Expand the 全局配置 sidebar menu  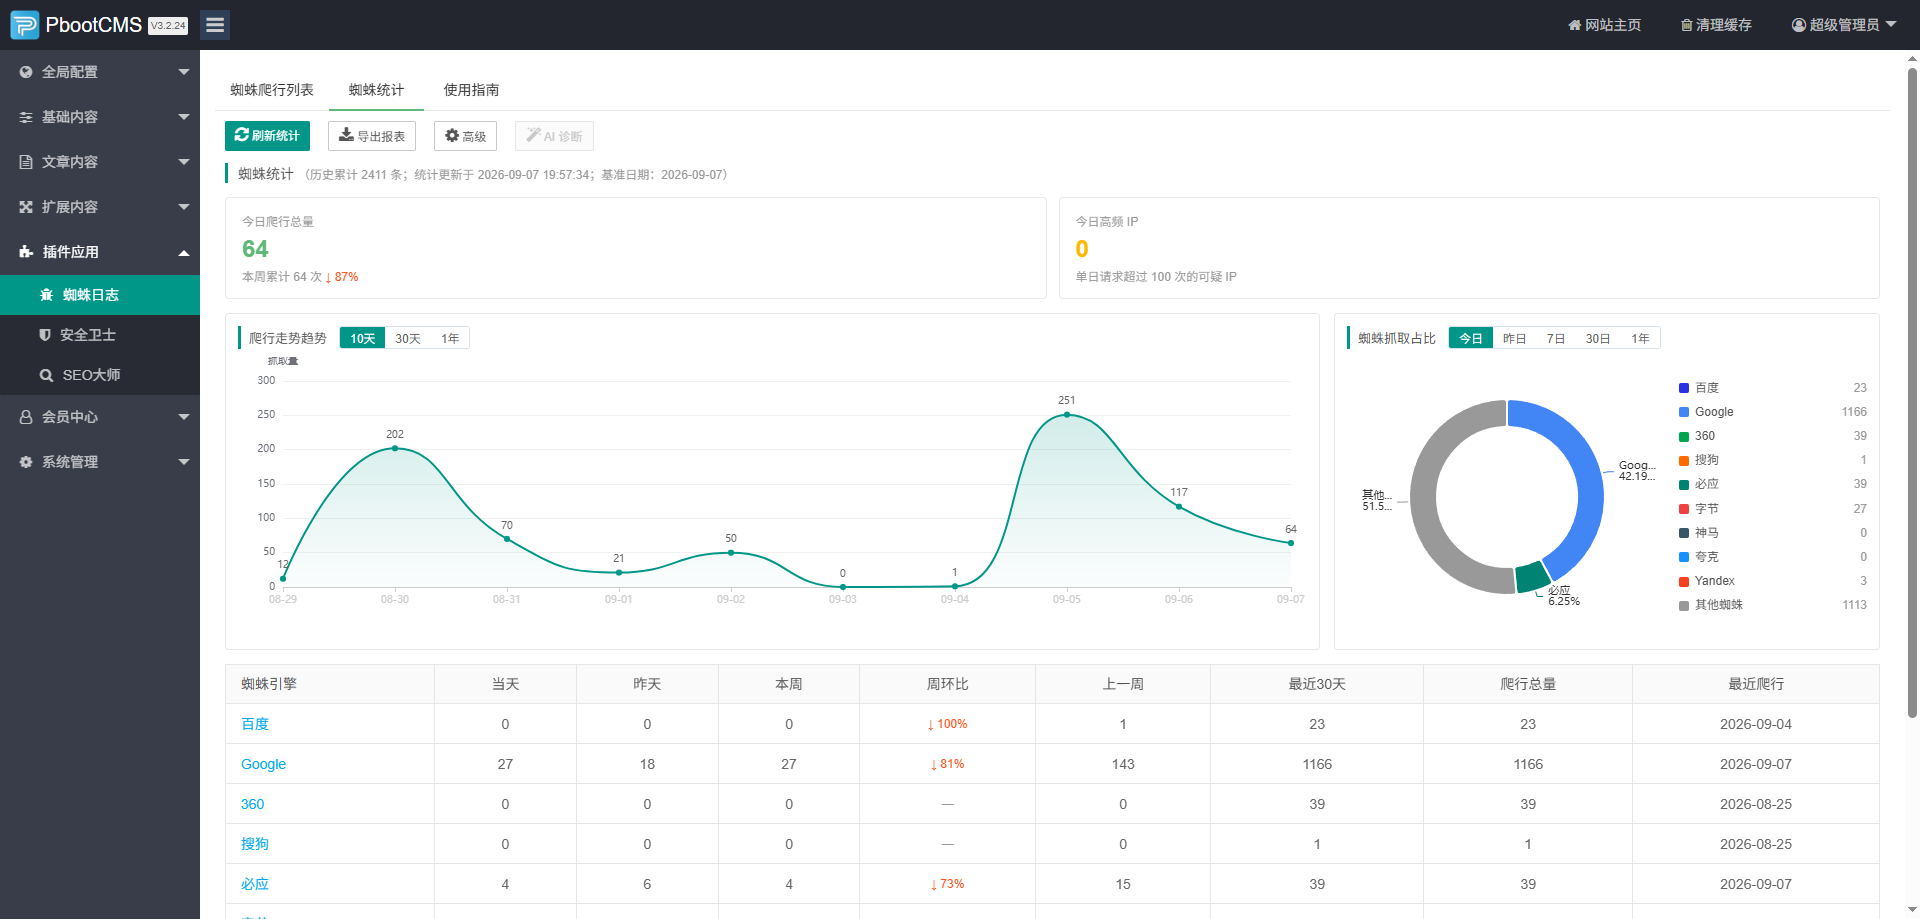pyautogui.click(x=100, y=72)
